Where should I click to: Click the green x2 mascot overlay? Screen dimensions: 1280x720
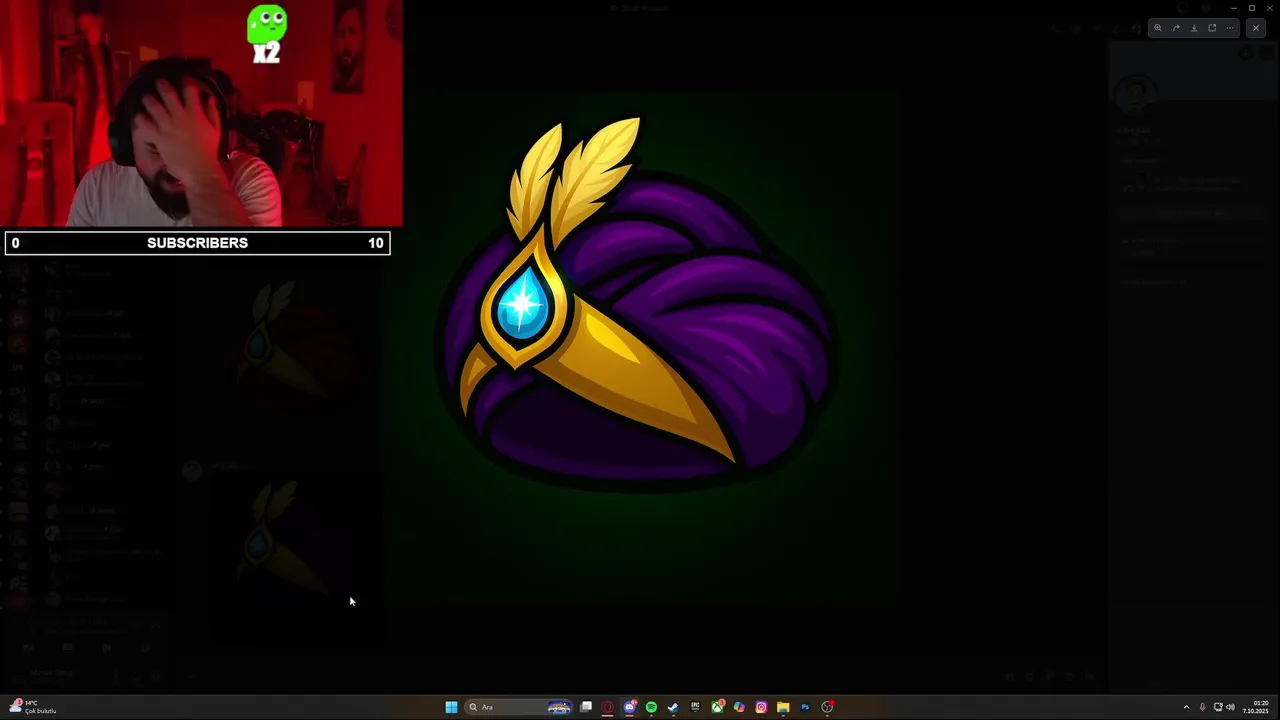pos(267,35)
